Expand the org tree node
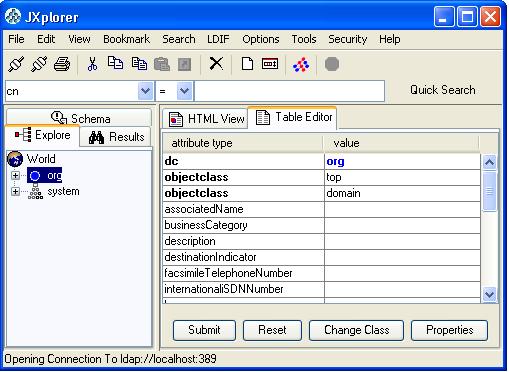509x372 pixels. pos(15,175)
